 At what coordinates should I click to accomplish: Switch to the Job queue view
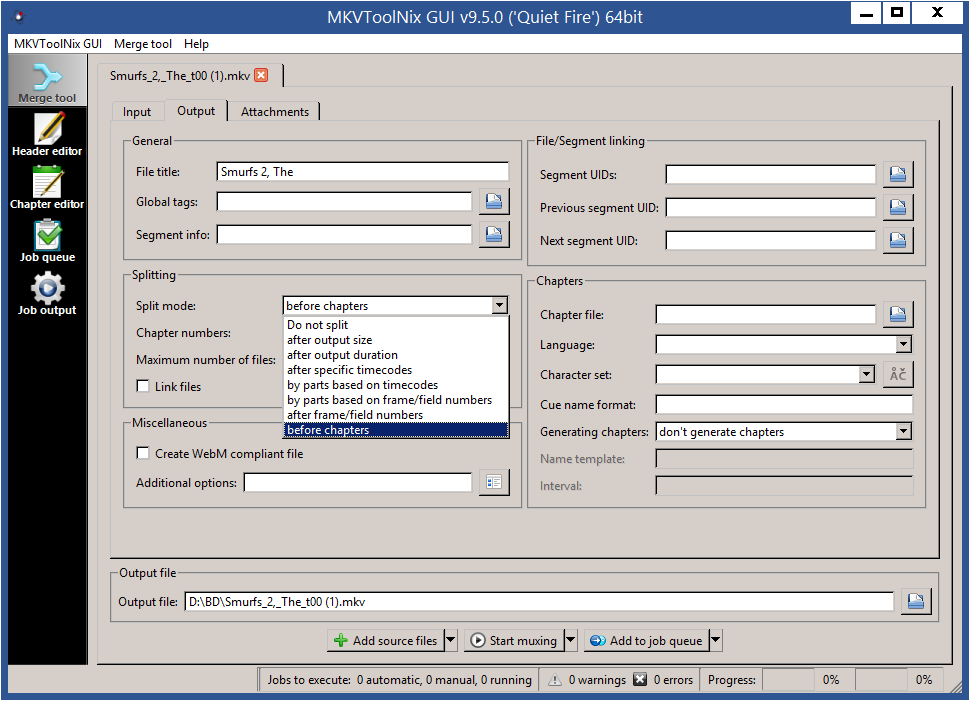(x=47, y=240)
